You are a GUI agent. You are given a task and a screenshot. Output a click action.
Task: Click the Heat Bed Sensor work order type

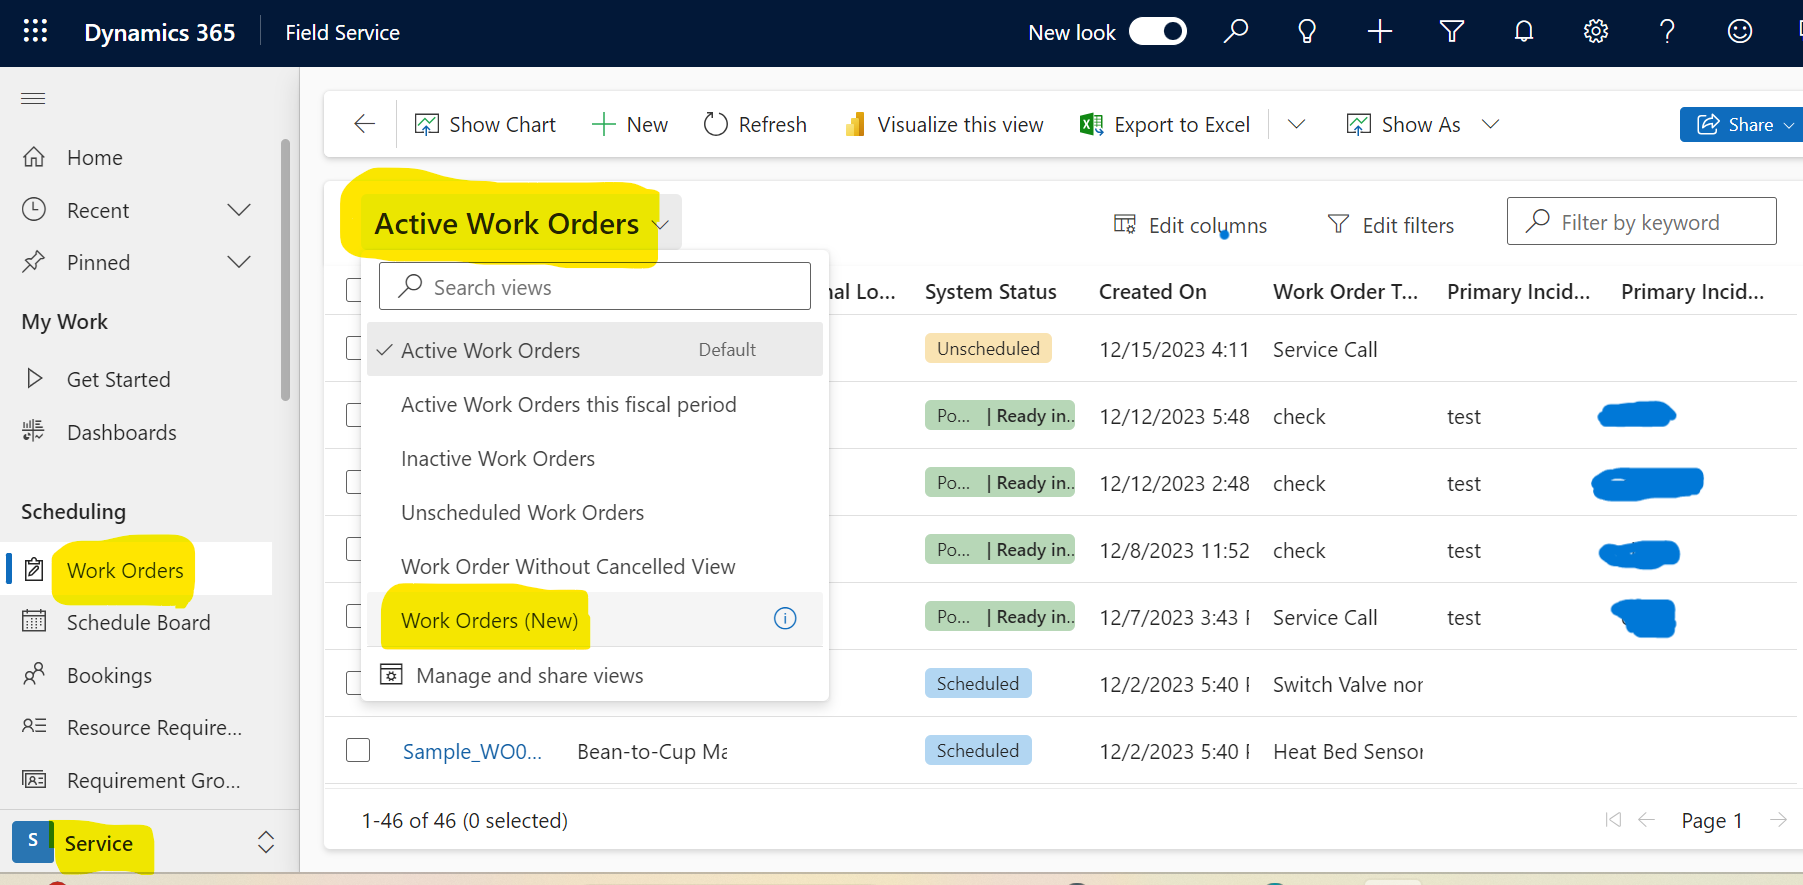click(x=1347, y=751)
